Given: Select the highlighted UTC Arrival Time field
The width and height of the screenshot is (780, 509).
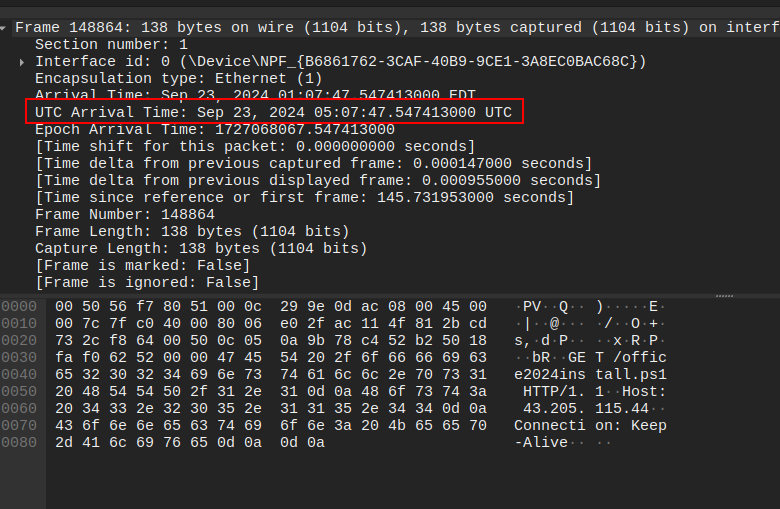Looking at the screenshot, I should click(273, 113).
